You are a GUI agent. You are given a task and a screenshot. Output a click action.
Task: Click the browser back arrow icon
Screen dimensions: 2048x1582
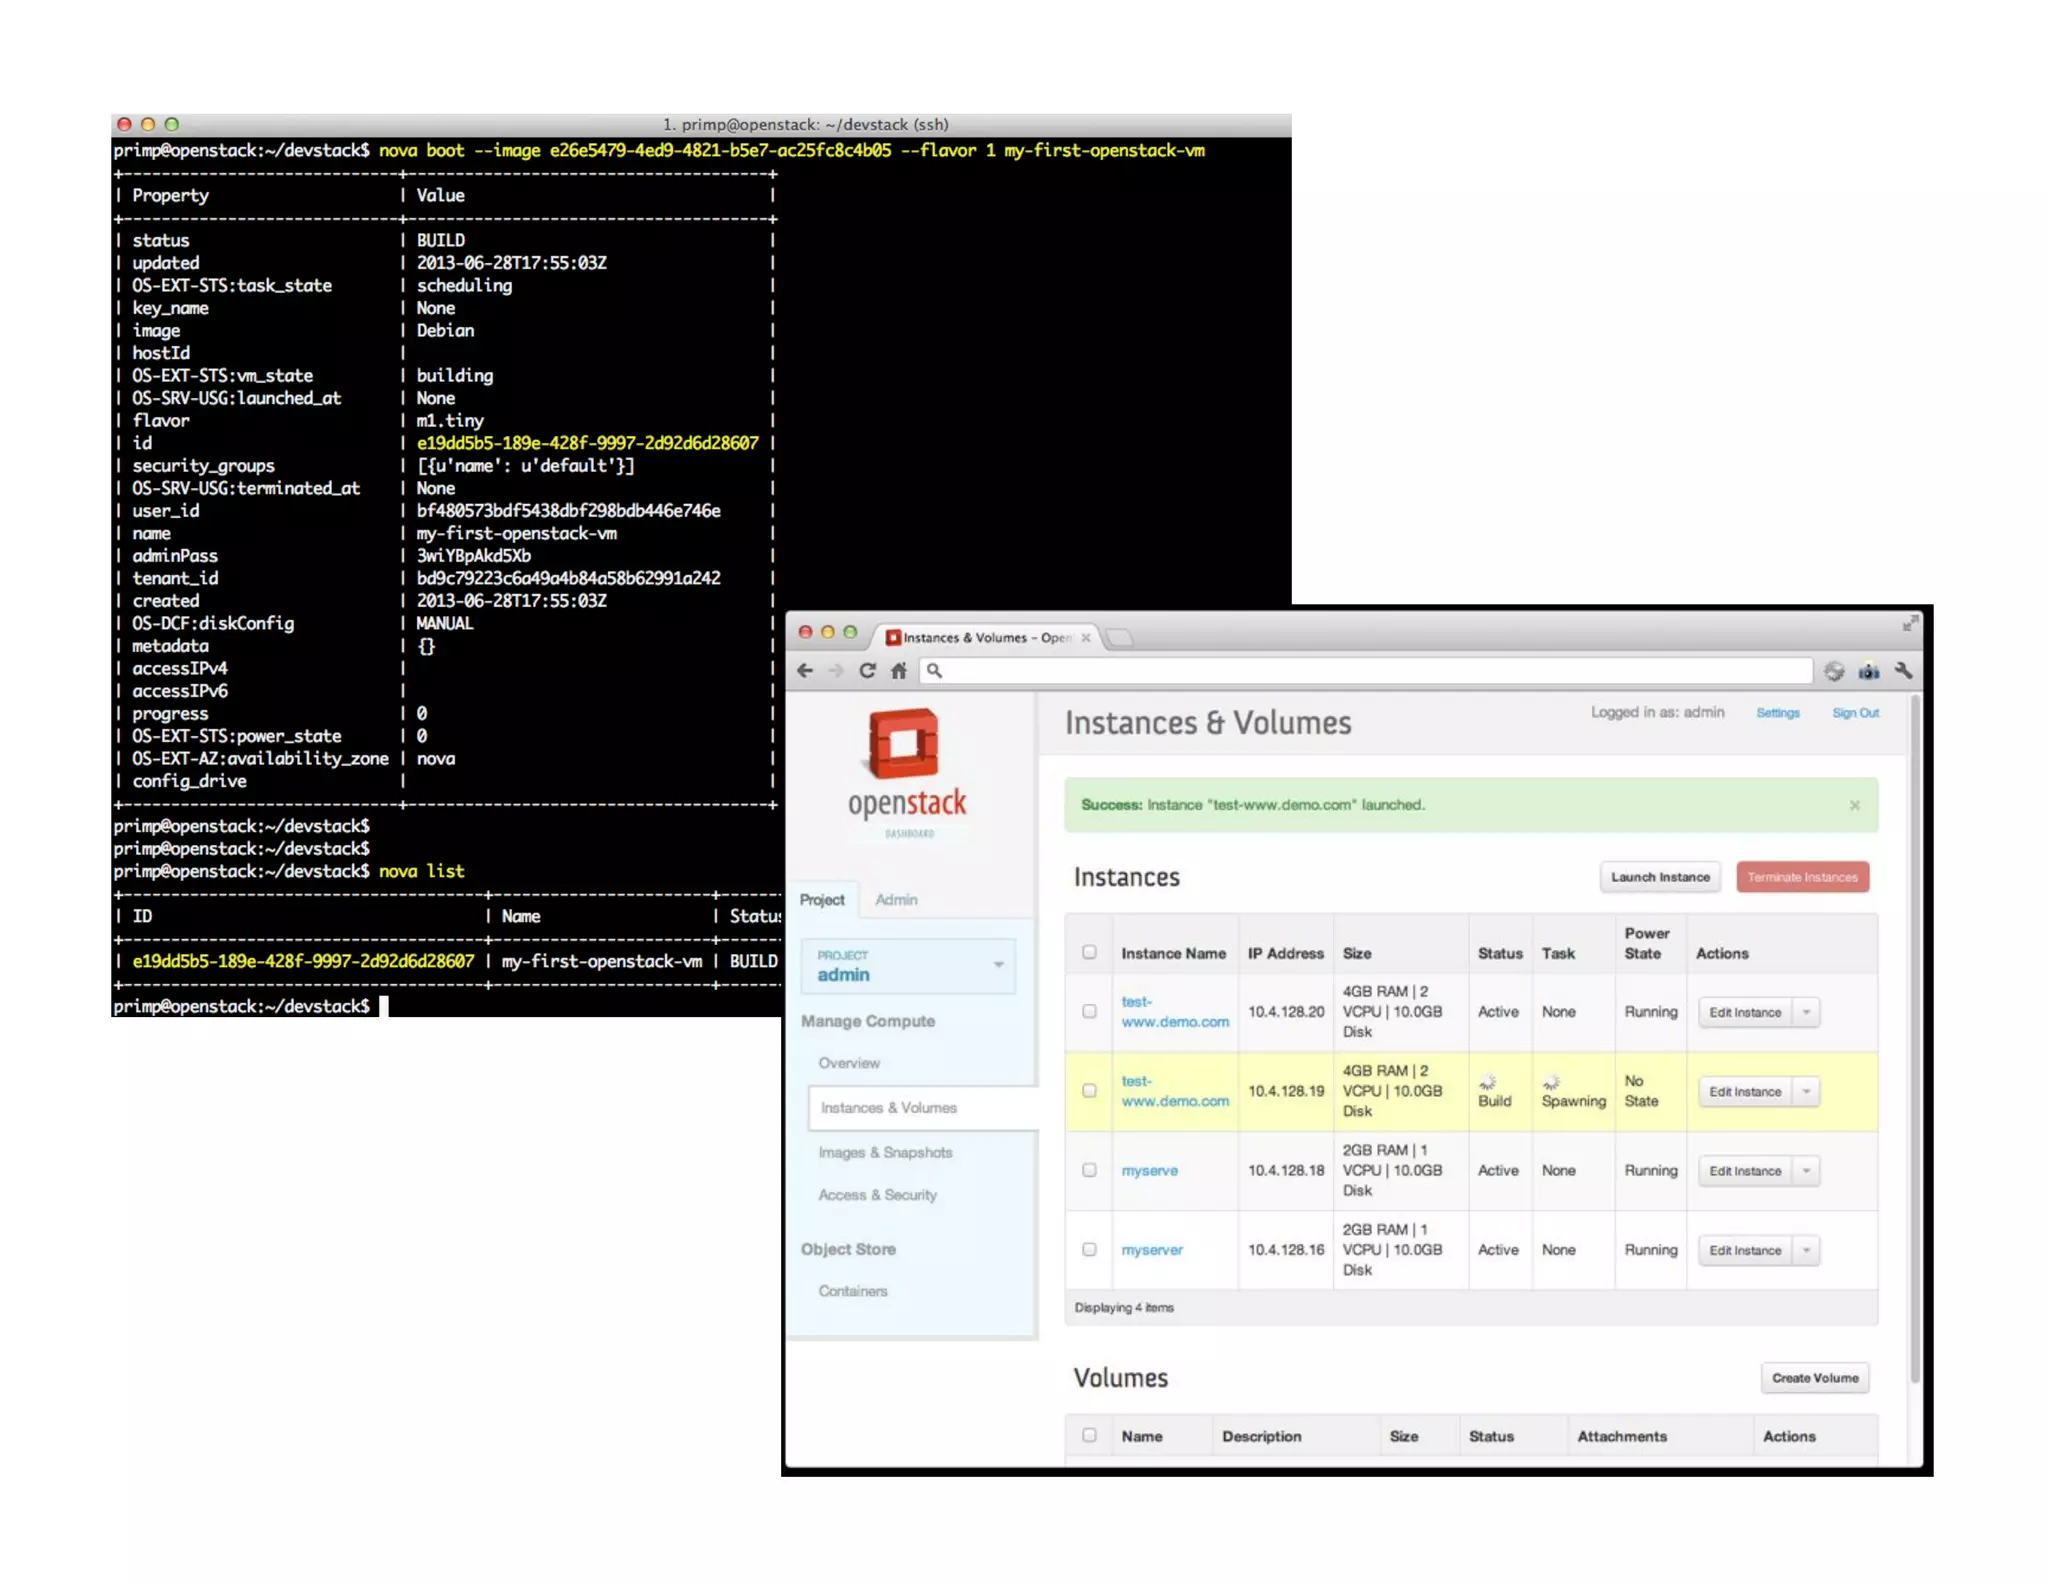(805, 671)
